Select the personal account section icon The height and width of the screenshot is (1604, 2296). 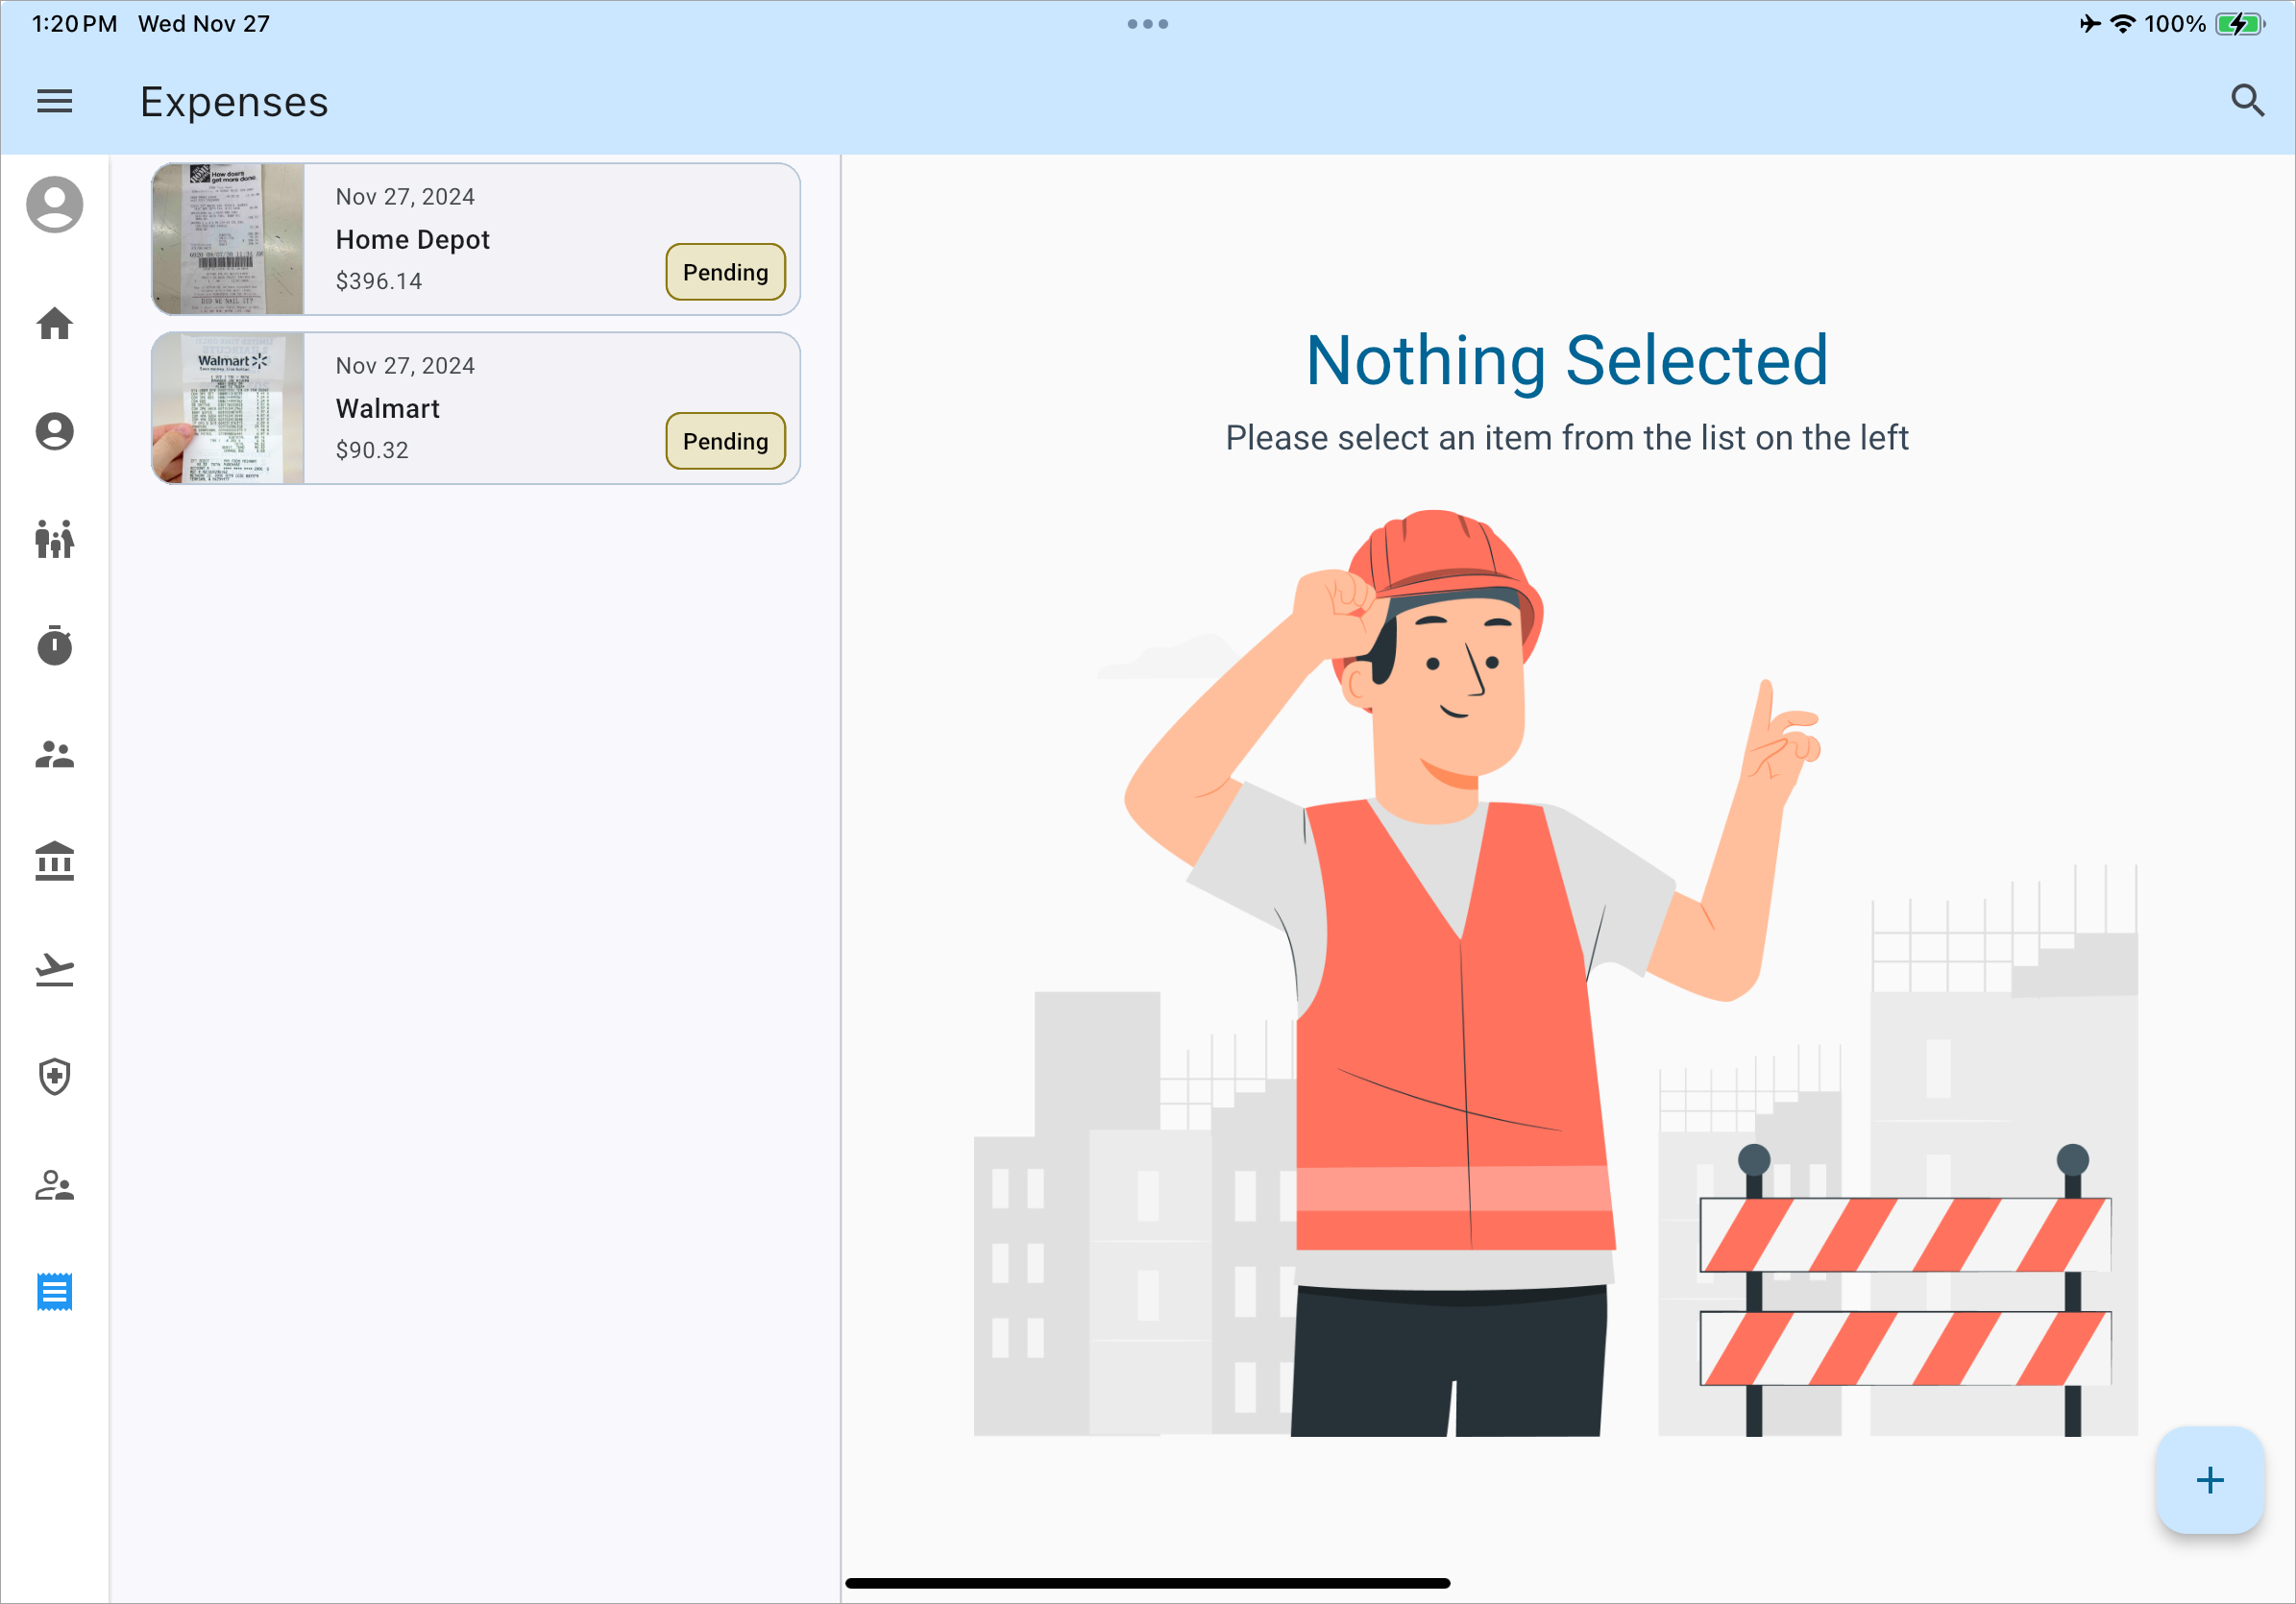(x=55, y=432)
